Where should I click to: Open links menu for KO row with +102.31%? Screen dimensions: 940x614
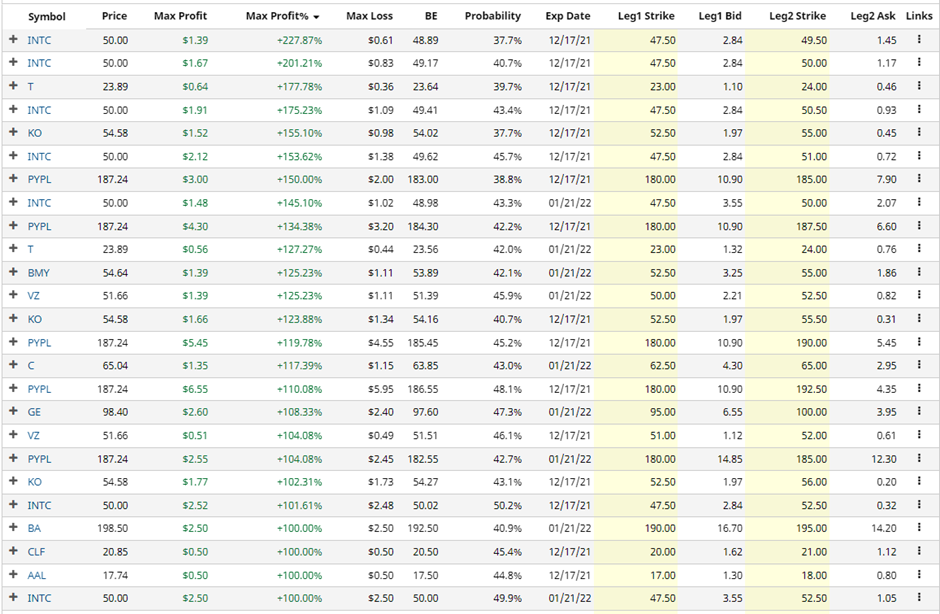(x=918, y=481)
